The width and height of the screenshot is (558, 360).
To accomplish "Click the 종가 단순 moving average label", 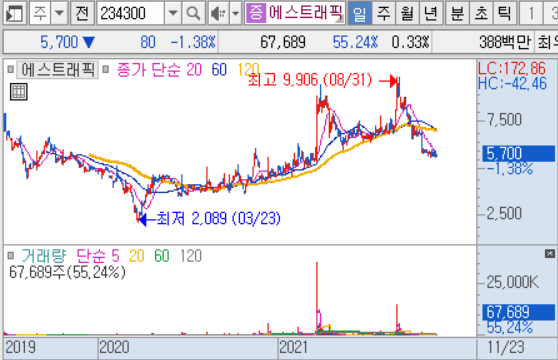I will coord(149,69).
